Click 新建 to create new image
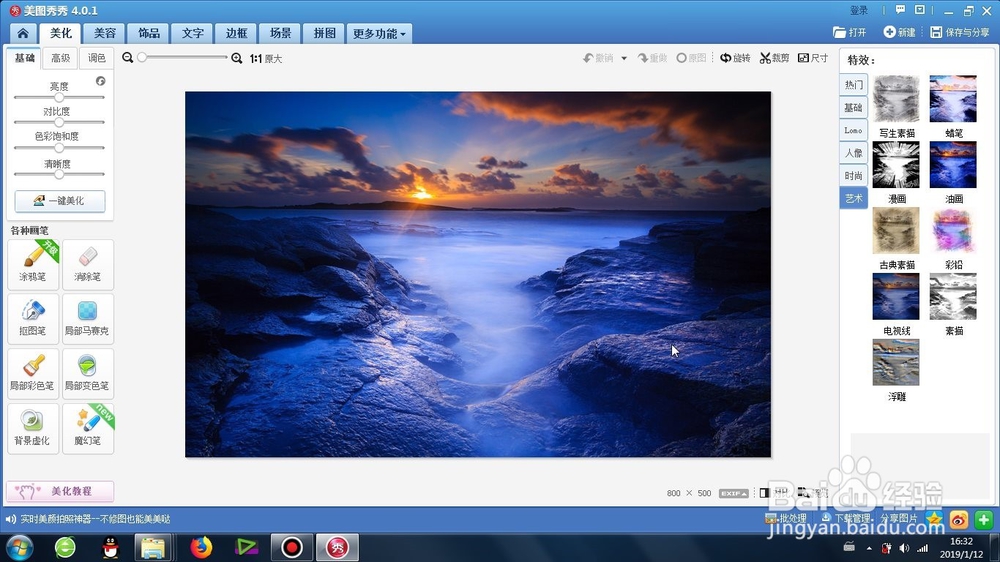This screenshot has width=1000, height=562. 899,32
